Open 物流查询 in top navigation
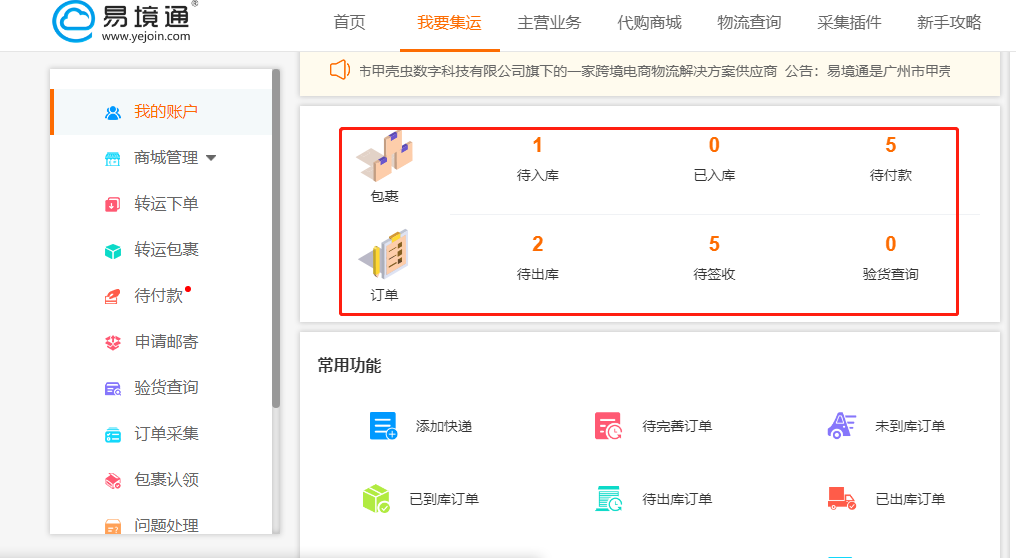The width and height of the screenshot is (1016, 558). pyautogui.click(x=749, y=23)
